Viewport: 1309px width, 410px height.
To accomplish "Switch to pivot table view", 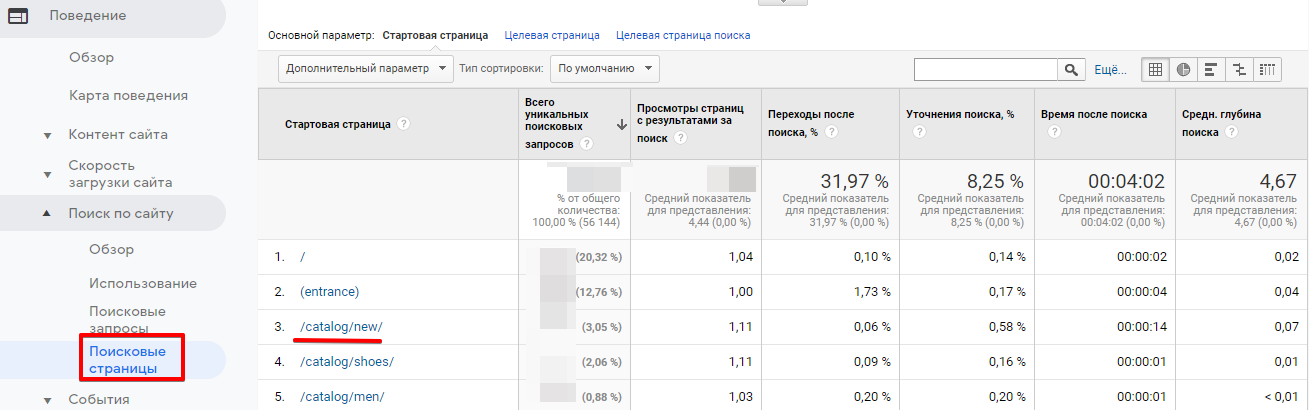I will 1267,69.
